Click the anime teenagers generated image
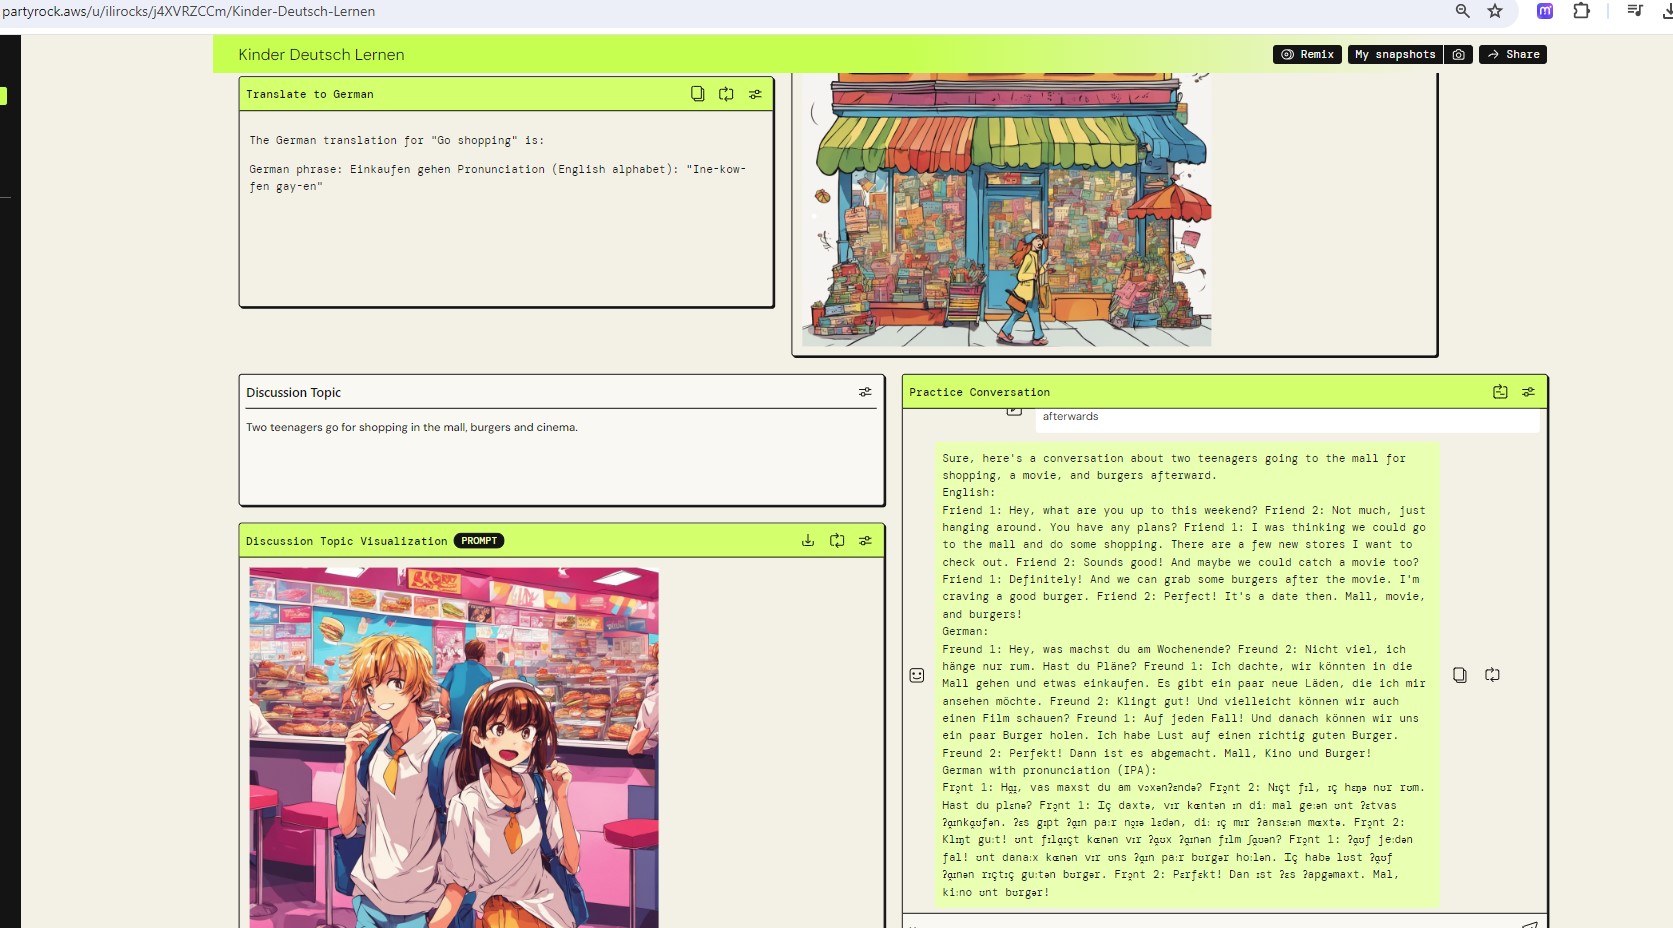The height and width of the screenshot is (928, 1673). (454, 747)
